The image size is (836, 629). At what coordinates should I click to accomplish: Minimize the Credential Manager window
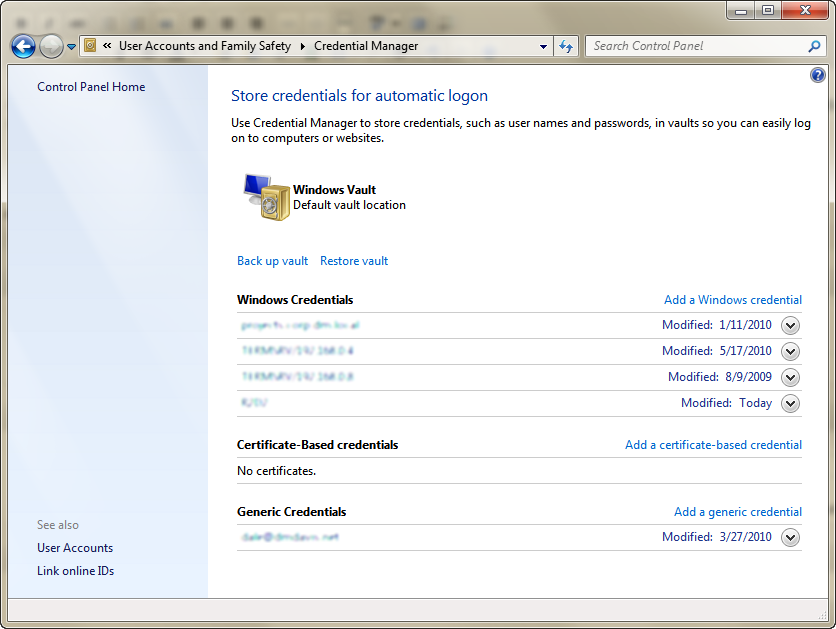pos(741,11)
